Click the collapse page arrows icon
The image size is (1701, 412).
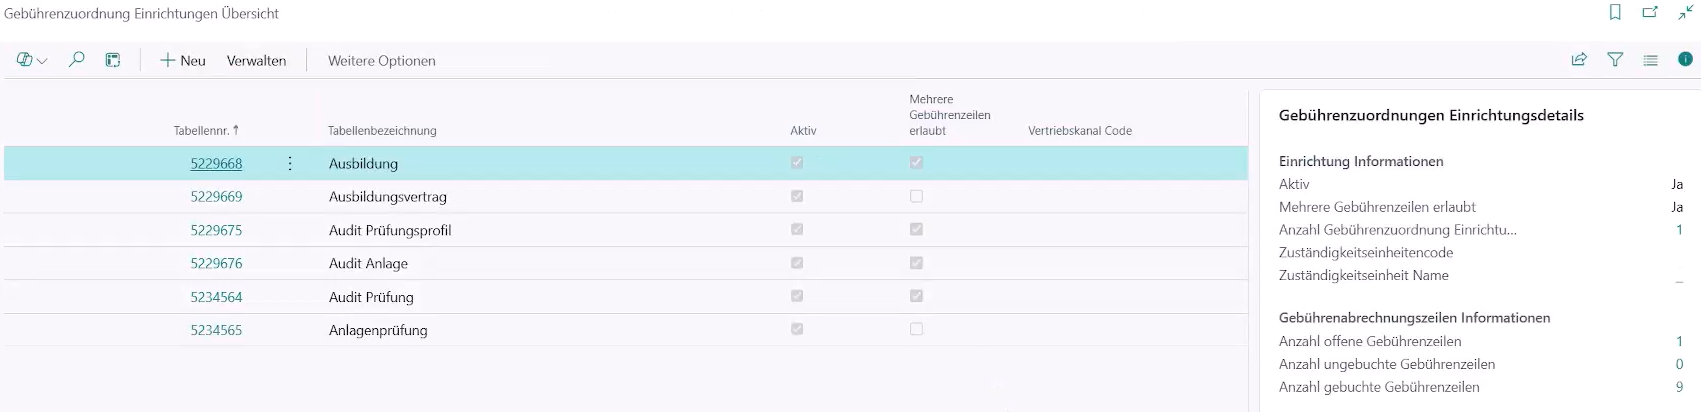click(1685, 13)
